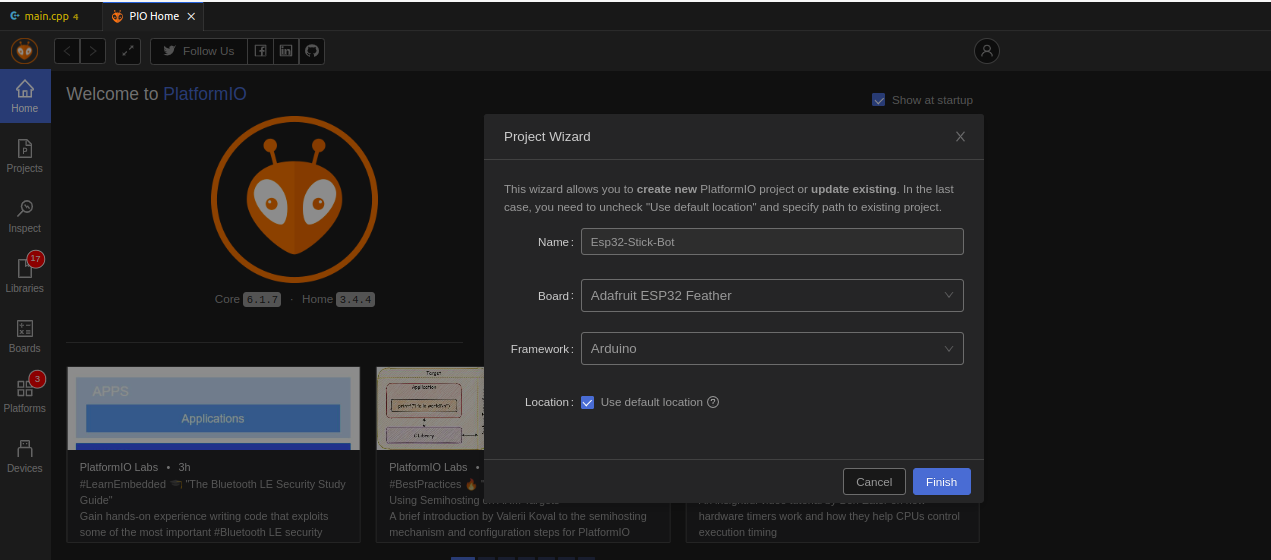
Task: Click the Core version 6.1.7 label
Action: [261, 299]
